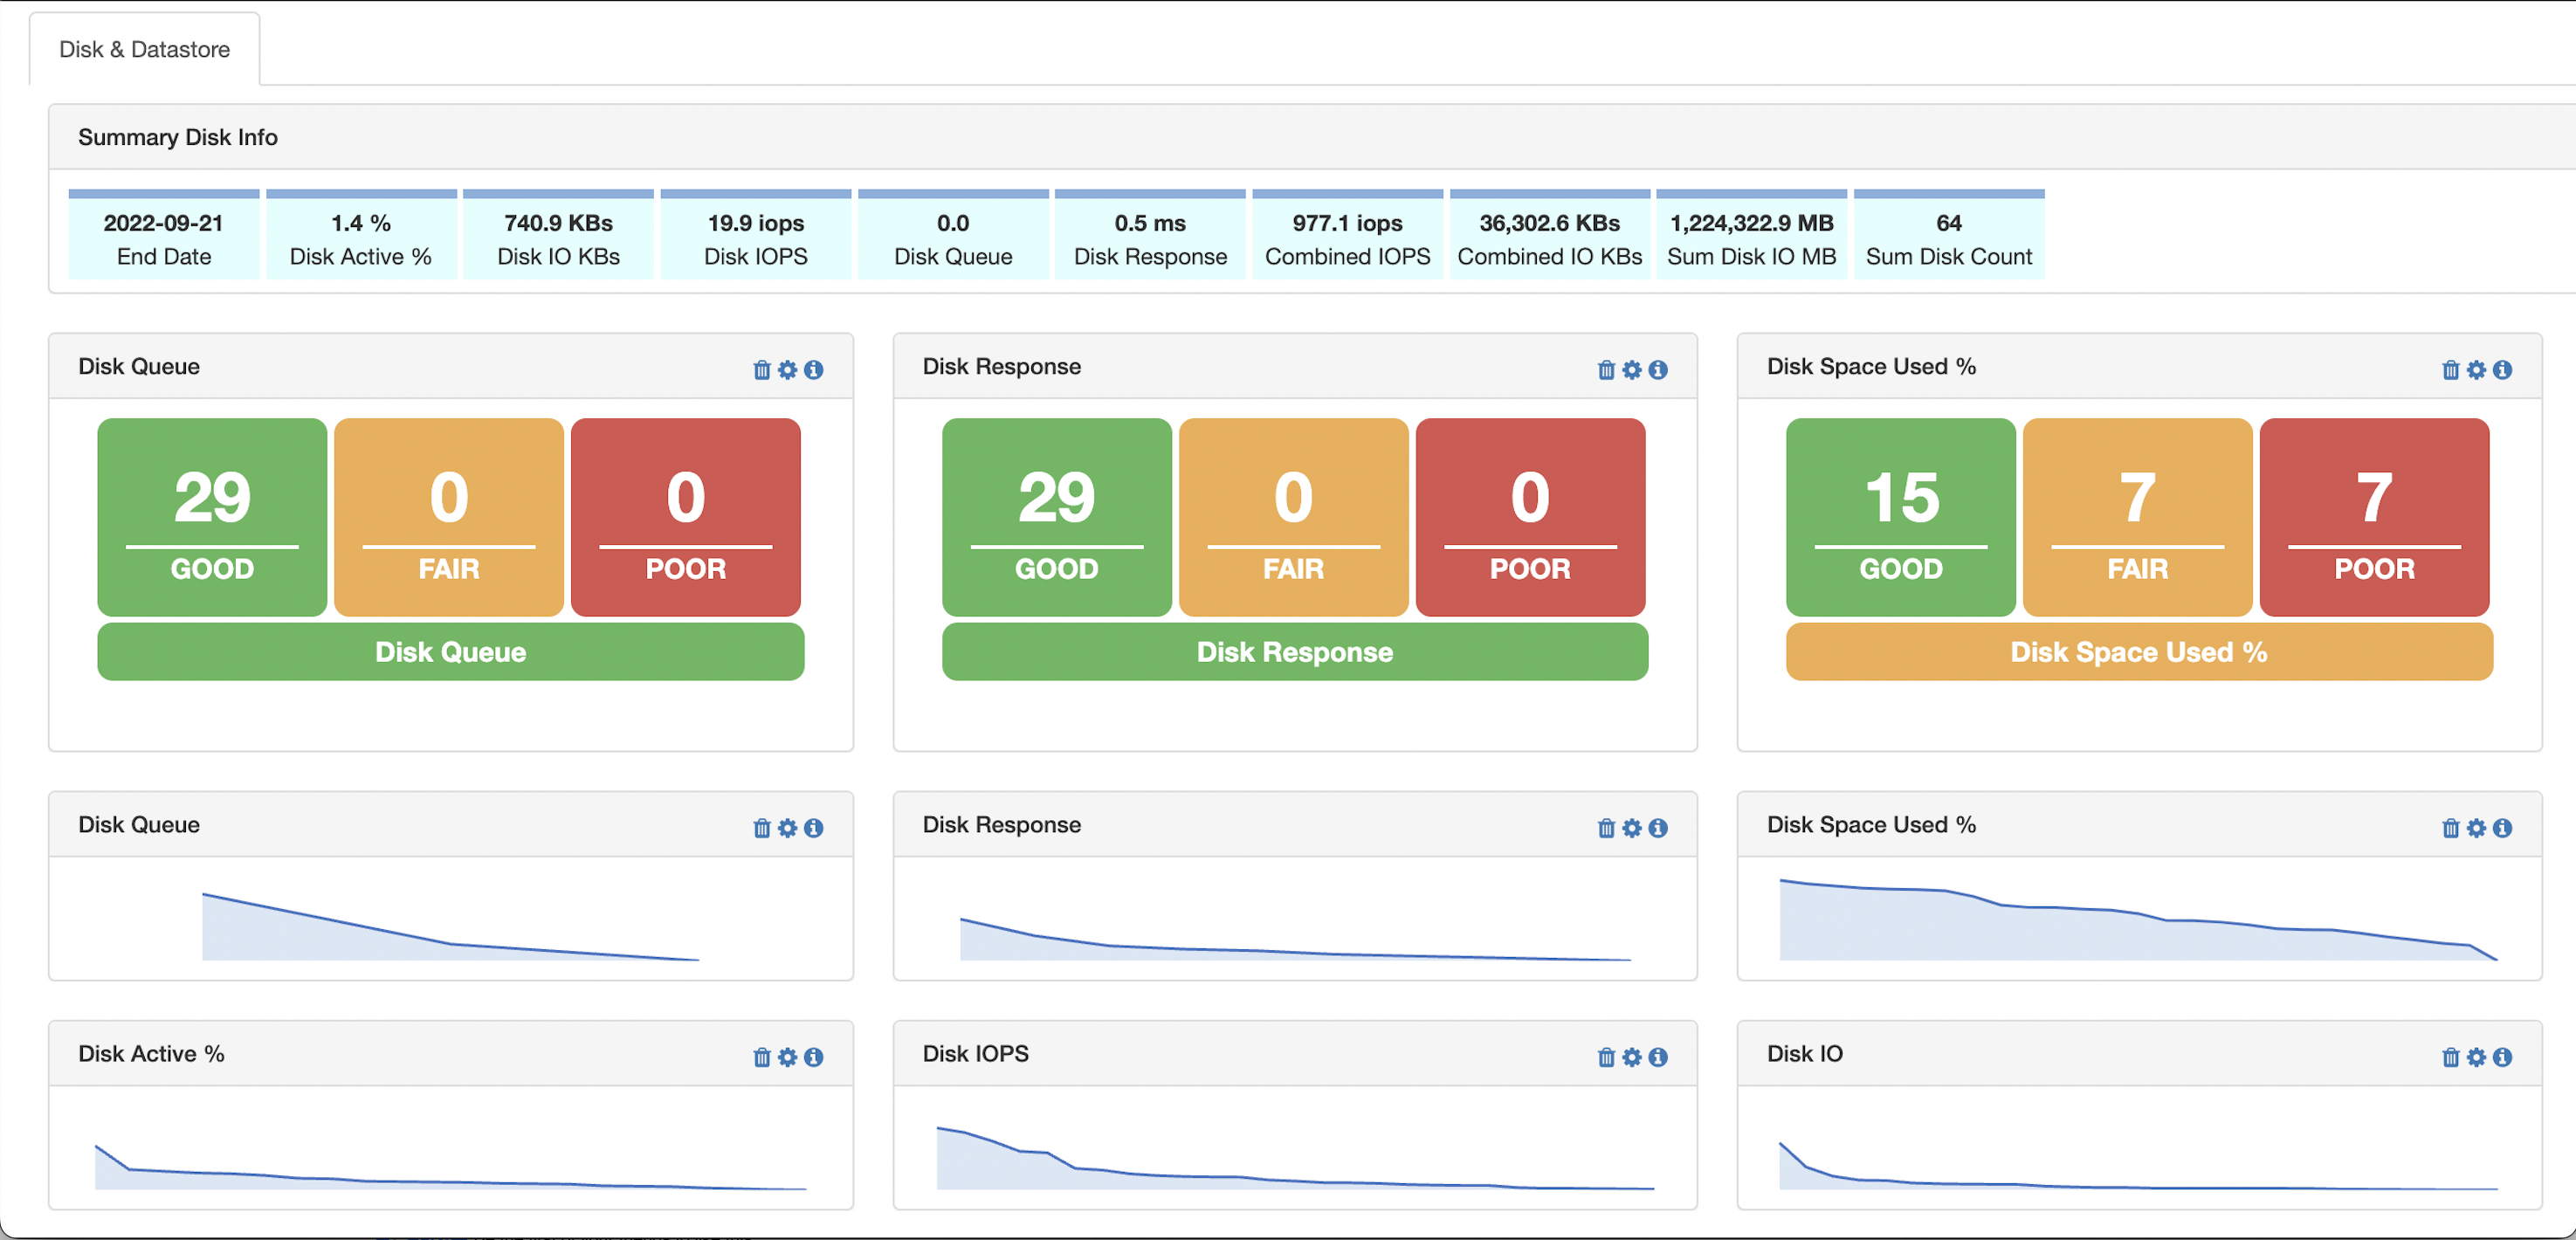This screenshot has width=2576, height=1240.
Task: Open settings for the Disk Response trend chart
Action: point(1632,827)
